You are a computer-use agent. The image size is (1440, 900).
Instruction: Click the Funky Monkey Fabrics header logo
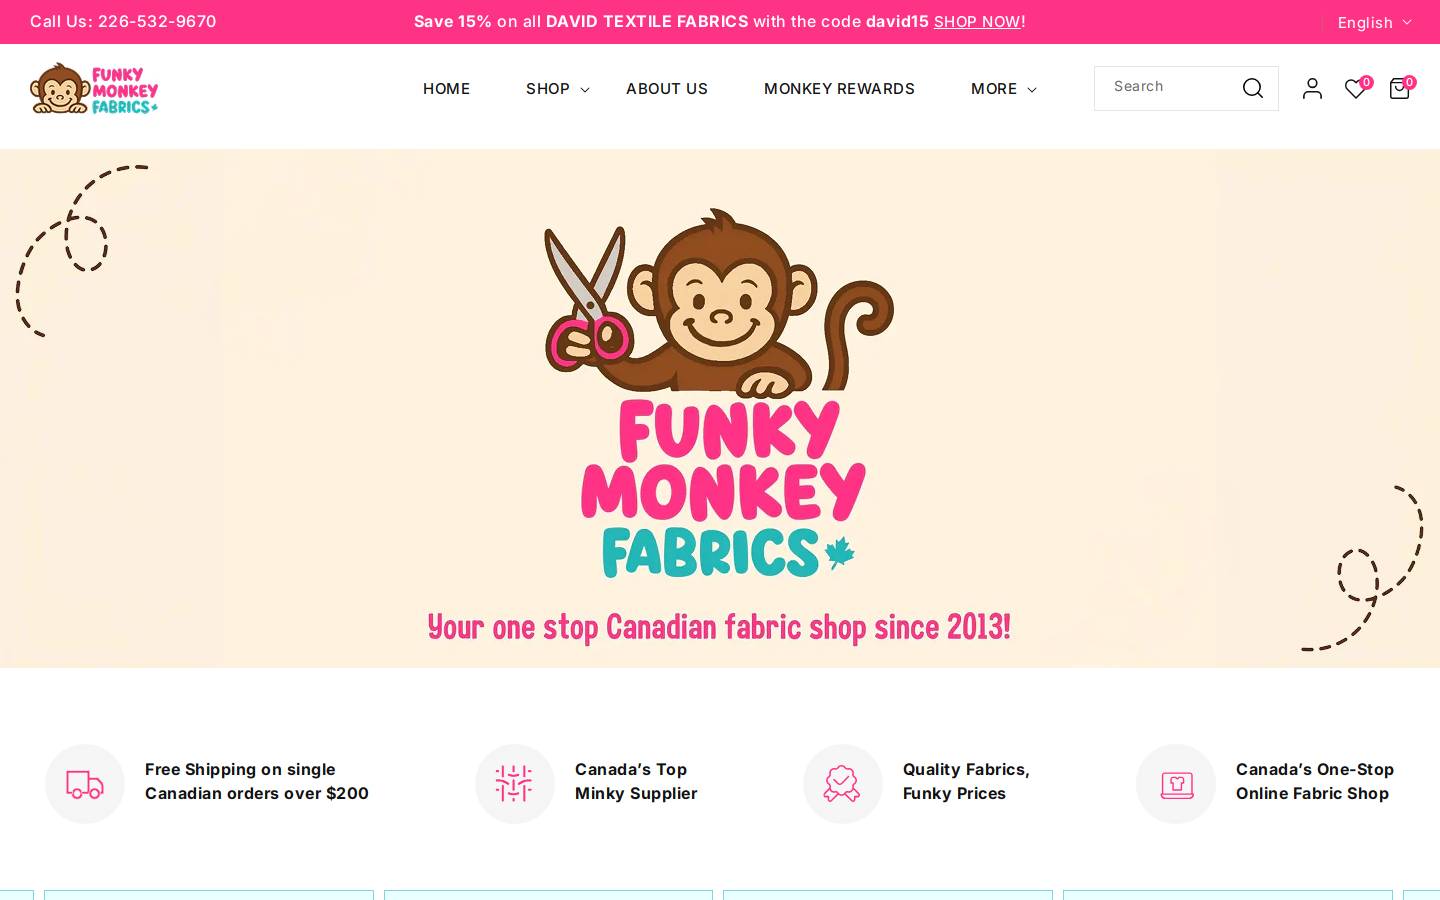(x=94, y=88)
